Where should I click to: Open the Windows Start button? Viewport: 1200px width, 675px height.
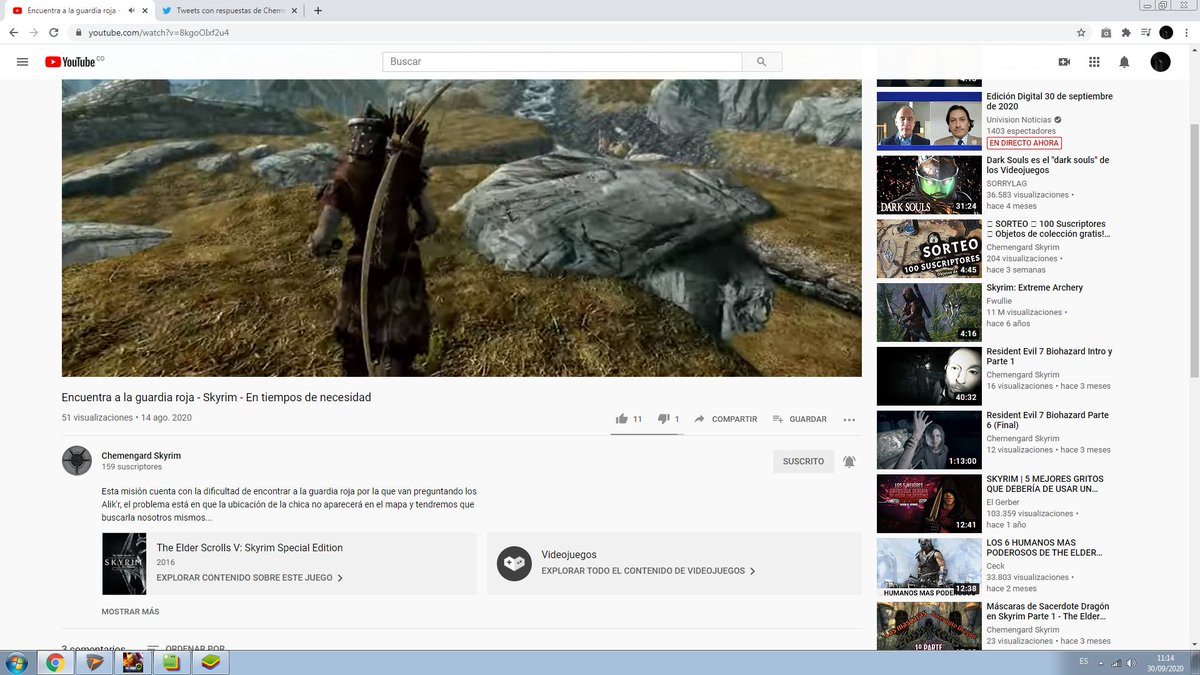[17, 662]
